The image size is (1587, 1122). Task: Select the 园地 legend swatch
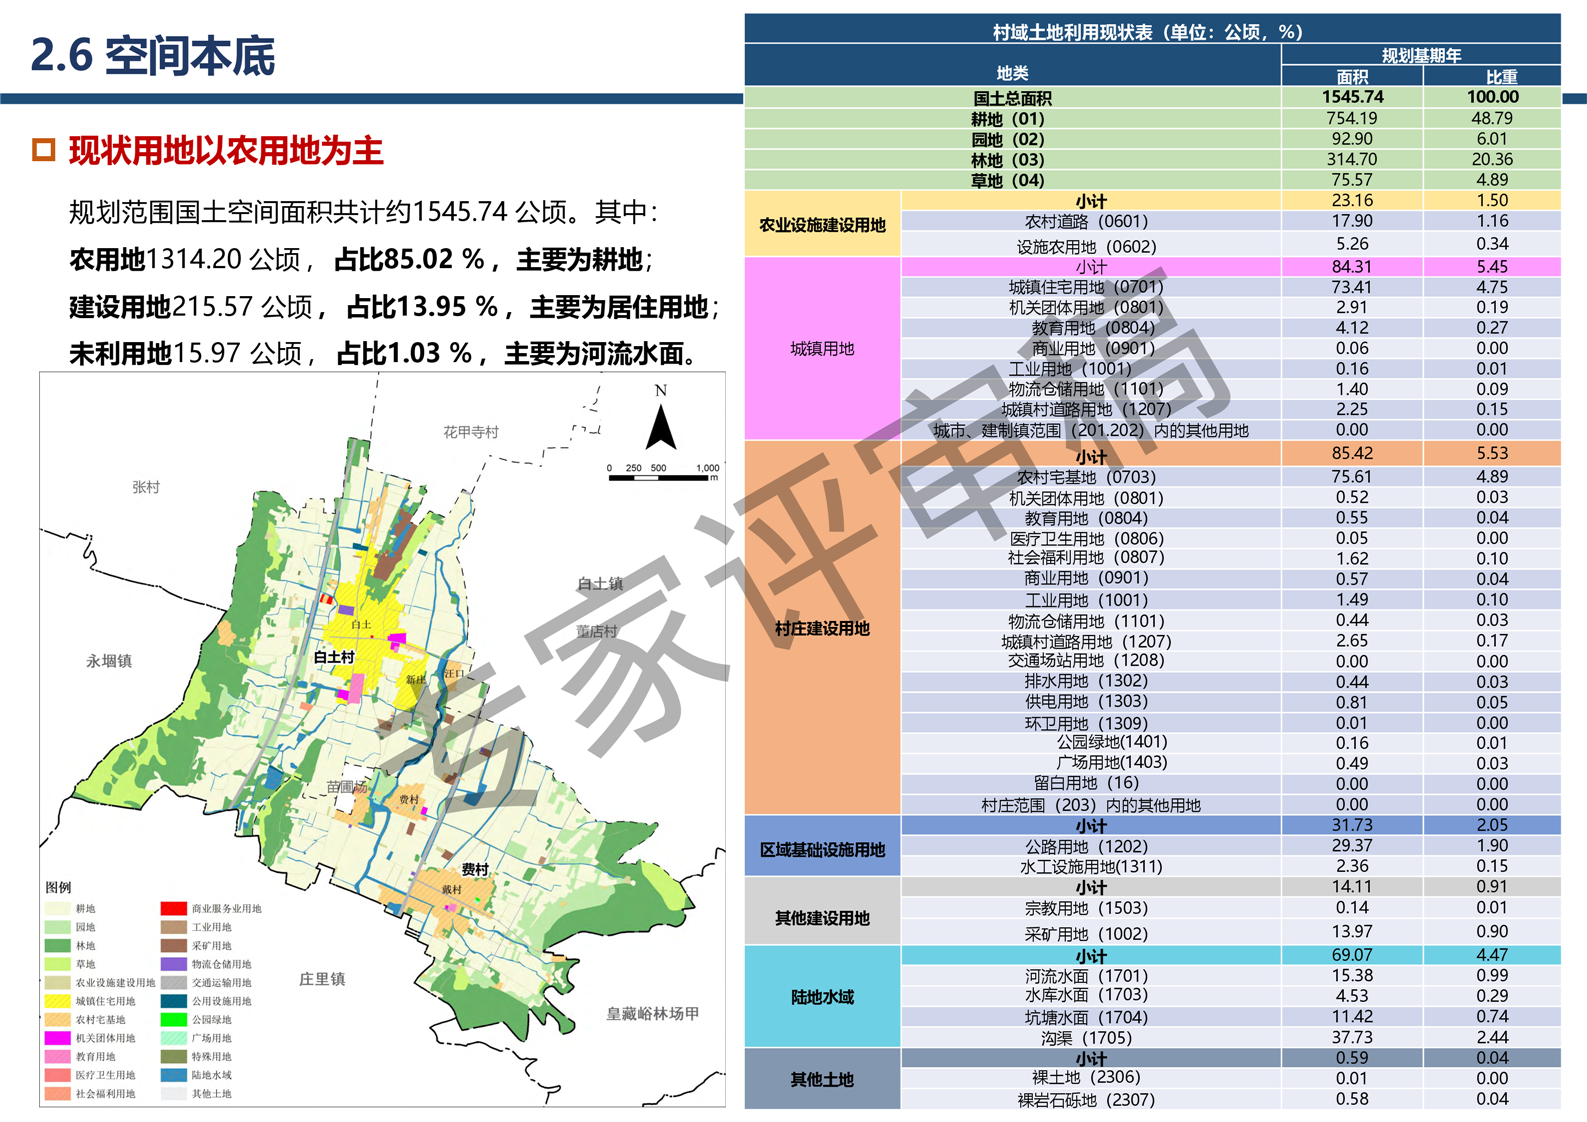(57, 927)
